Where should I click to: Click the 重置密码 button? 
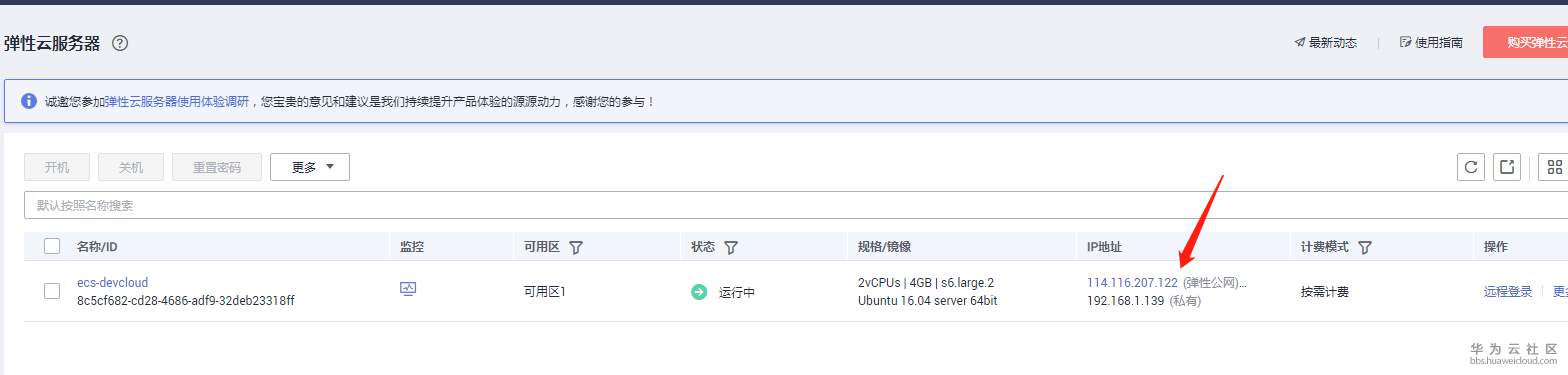[217, 167]
